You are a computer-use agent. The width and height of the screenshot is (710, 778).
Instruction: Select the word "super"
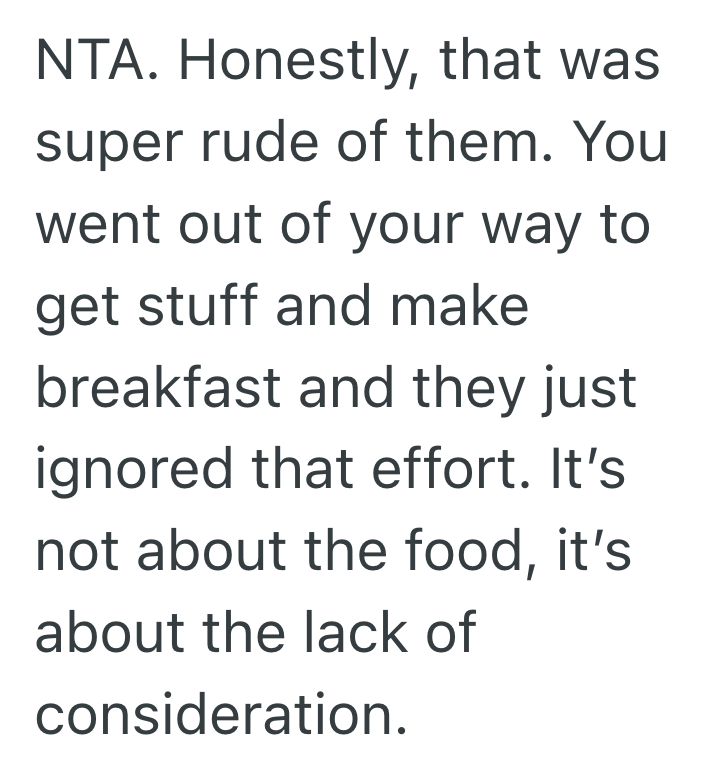coord(110,145)
